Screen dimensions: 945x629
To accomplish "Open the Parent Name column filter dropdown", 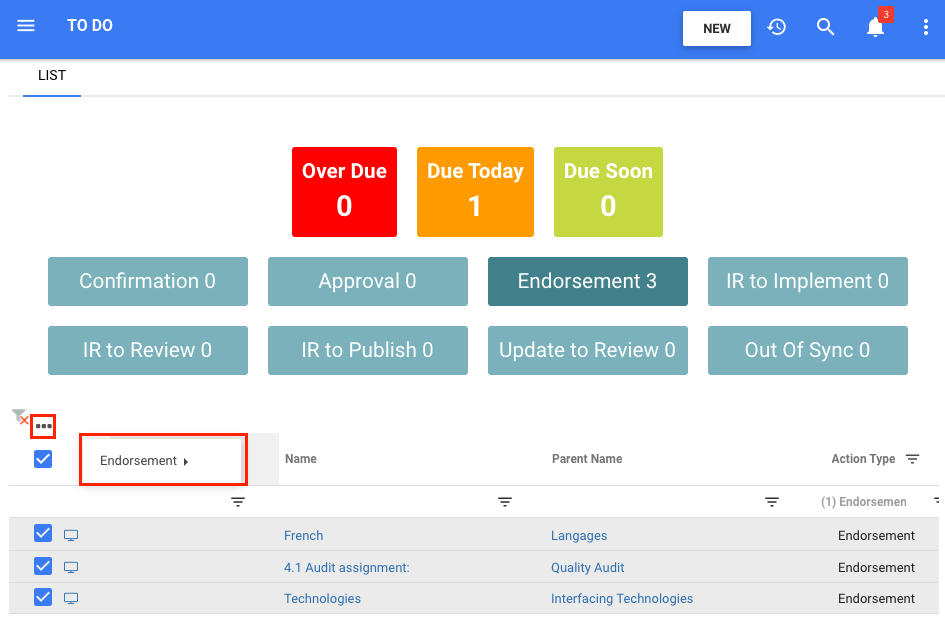I will pyautogui.click(x=772, y=502).
